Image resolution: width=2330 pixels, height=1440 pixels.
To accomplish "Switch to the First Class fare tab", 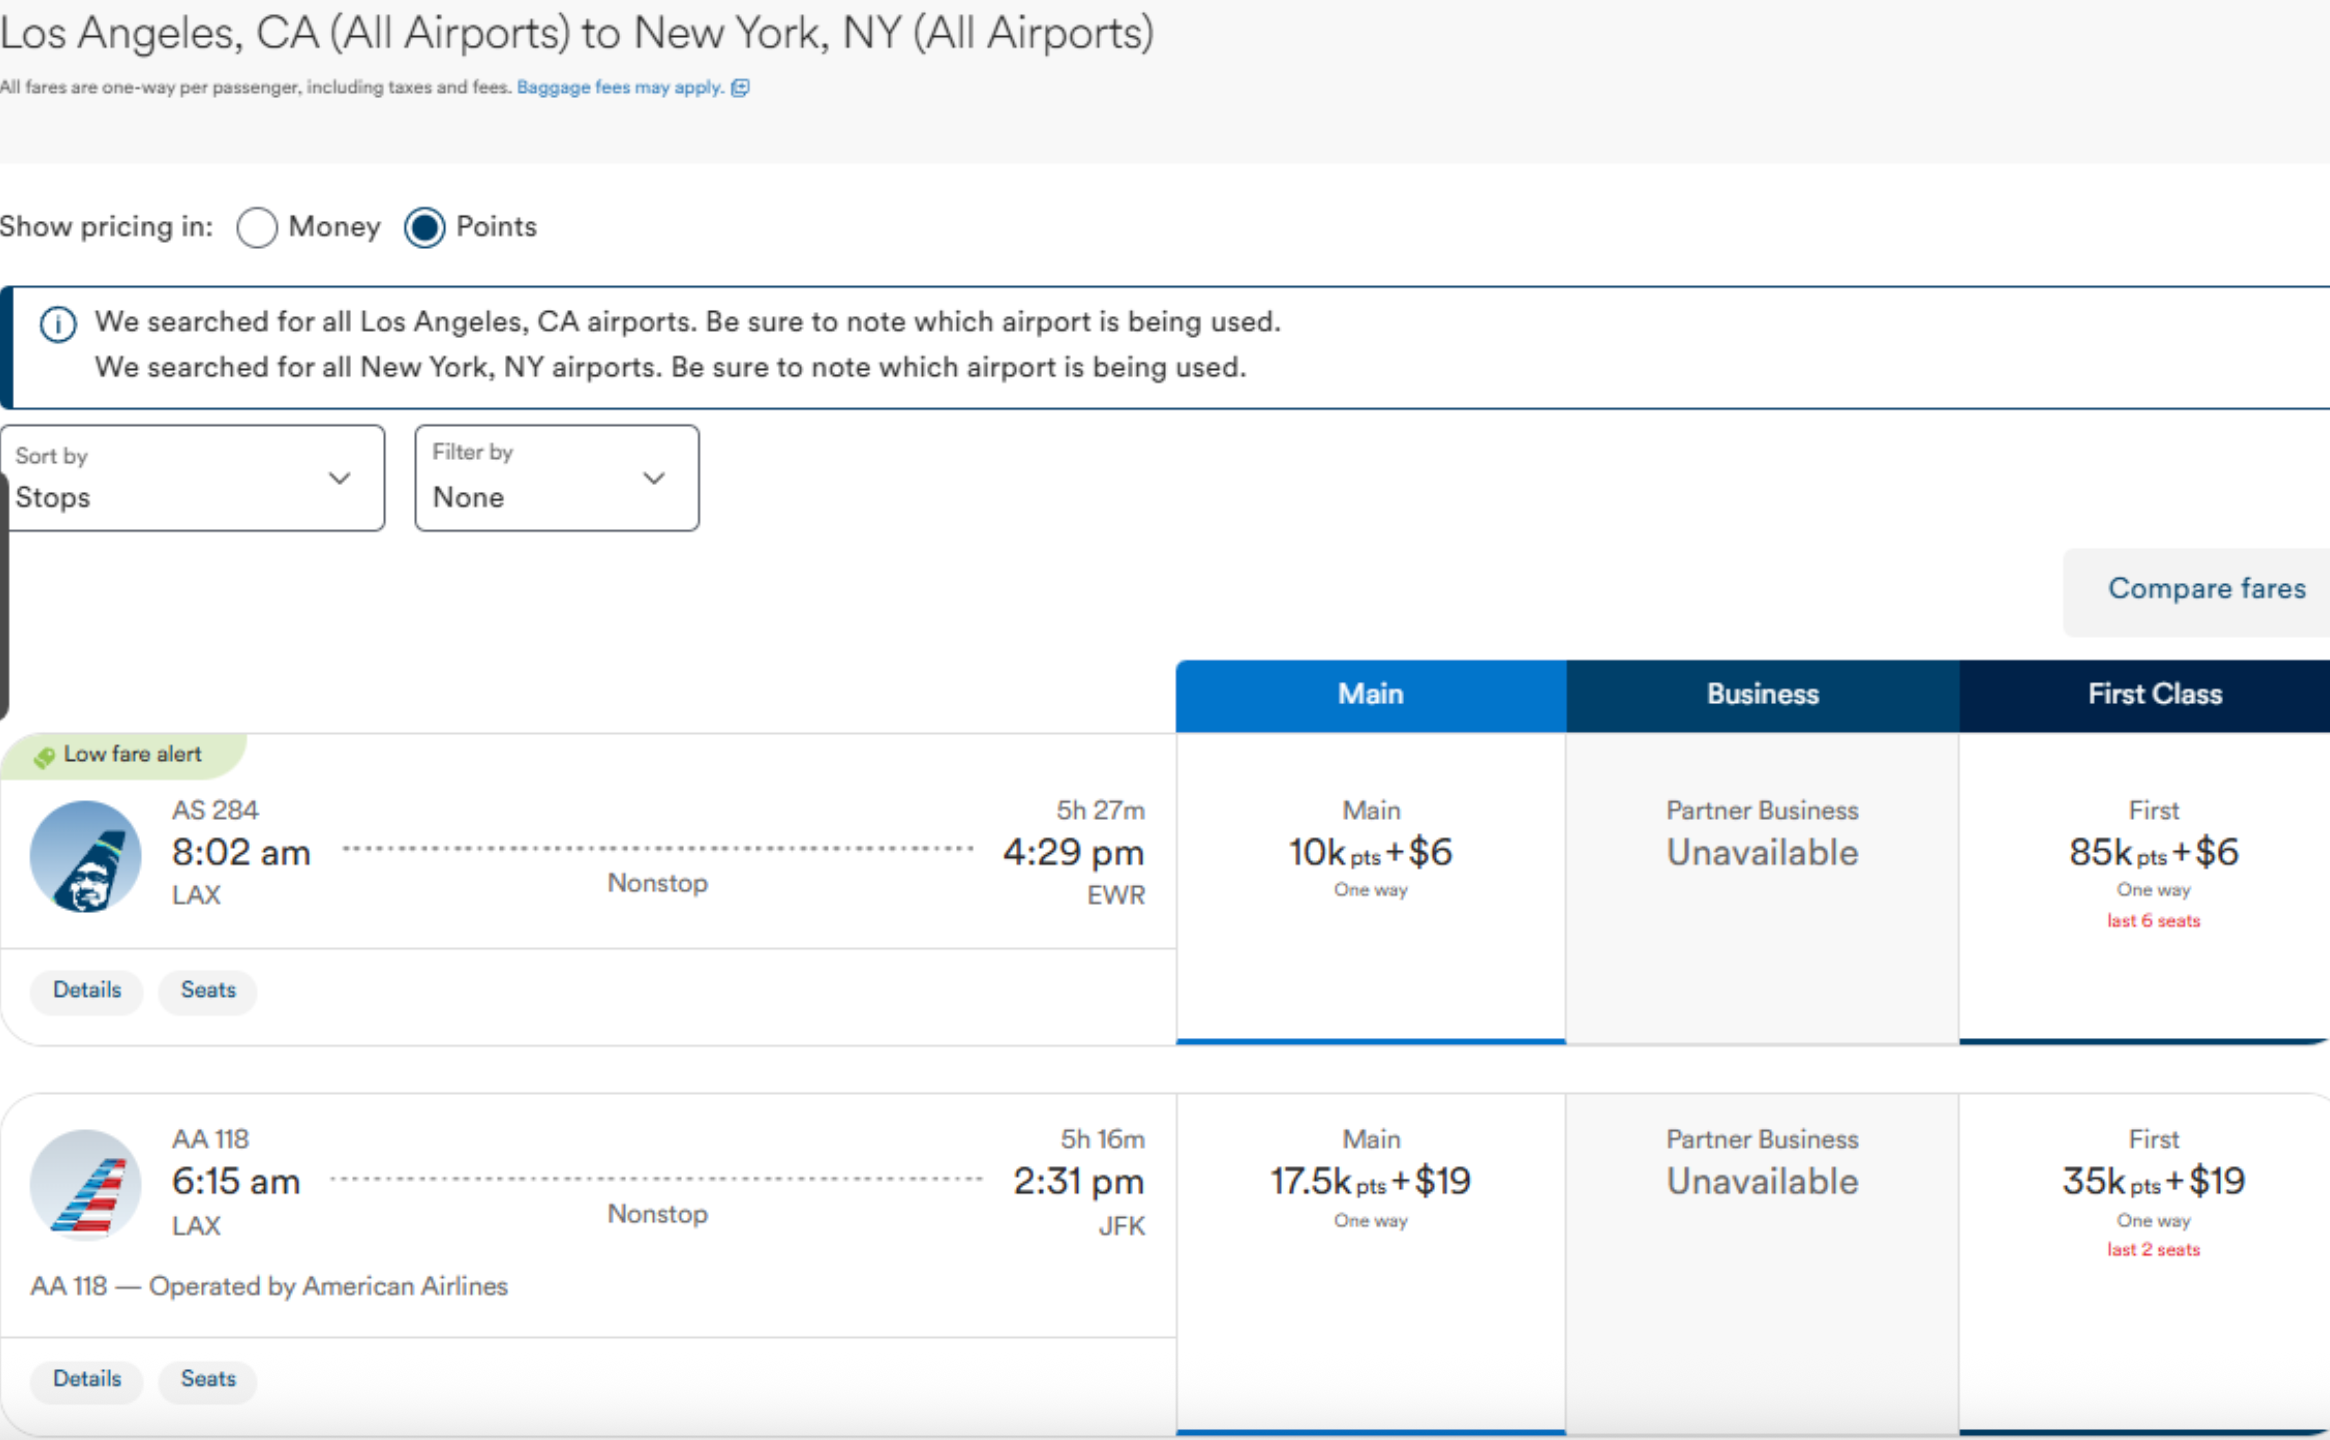I will [2154, 695].
